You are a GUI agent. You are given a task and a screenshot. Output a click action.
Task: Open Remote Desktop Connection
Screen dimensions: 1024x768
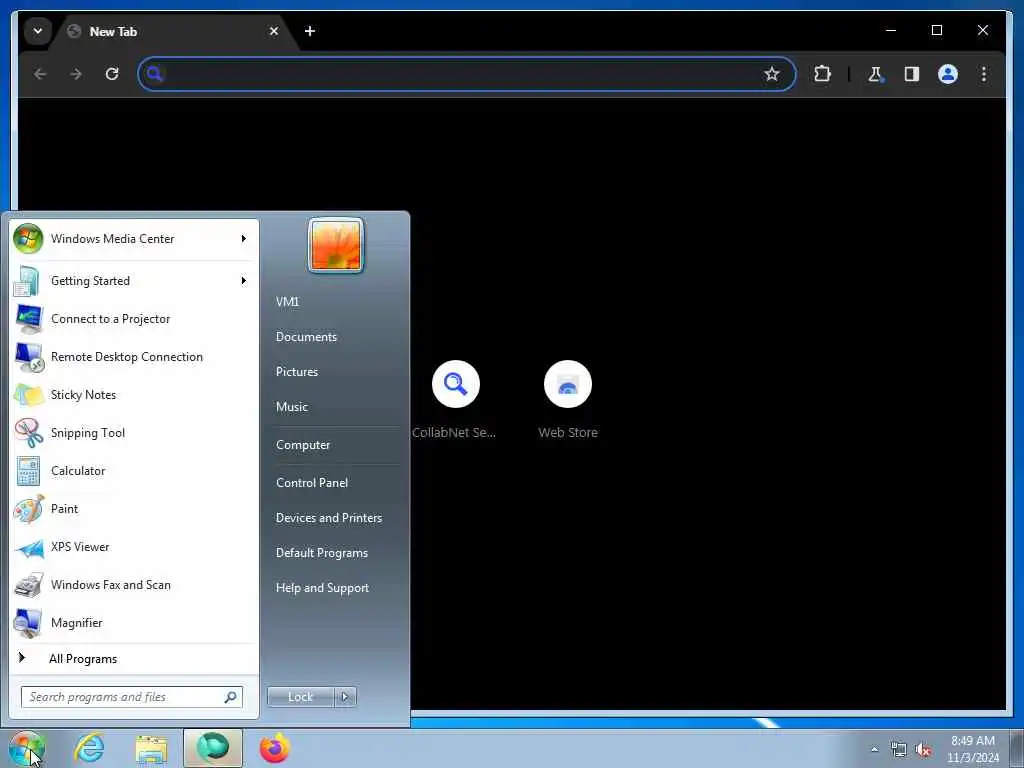click(134, 357)
